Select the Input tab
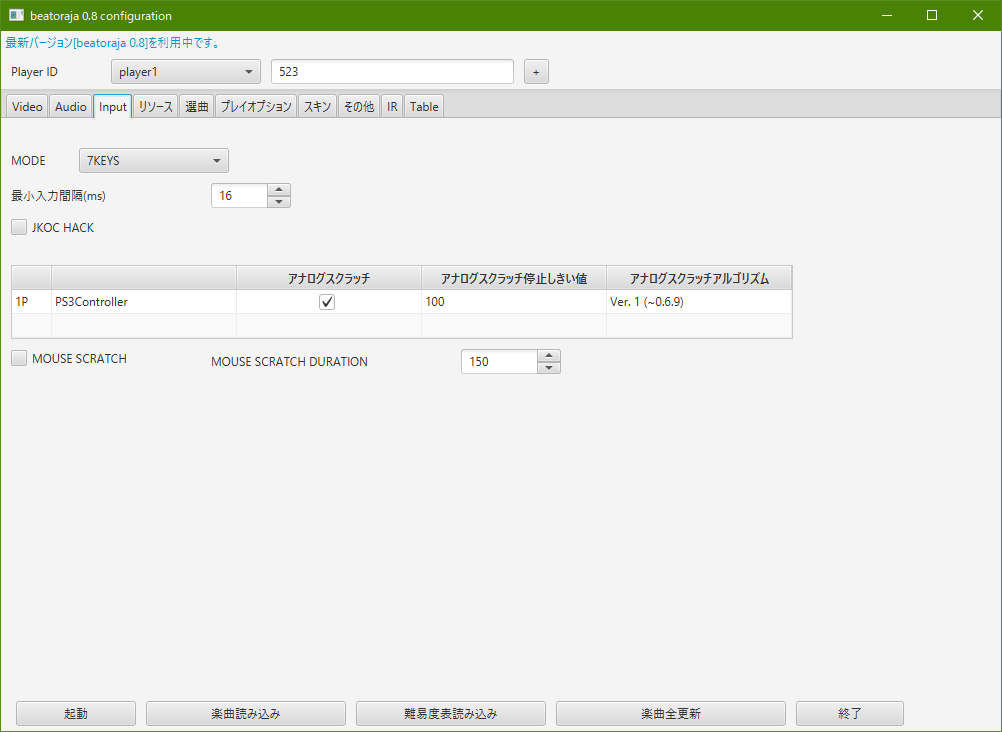 pos(112,107)
